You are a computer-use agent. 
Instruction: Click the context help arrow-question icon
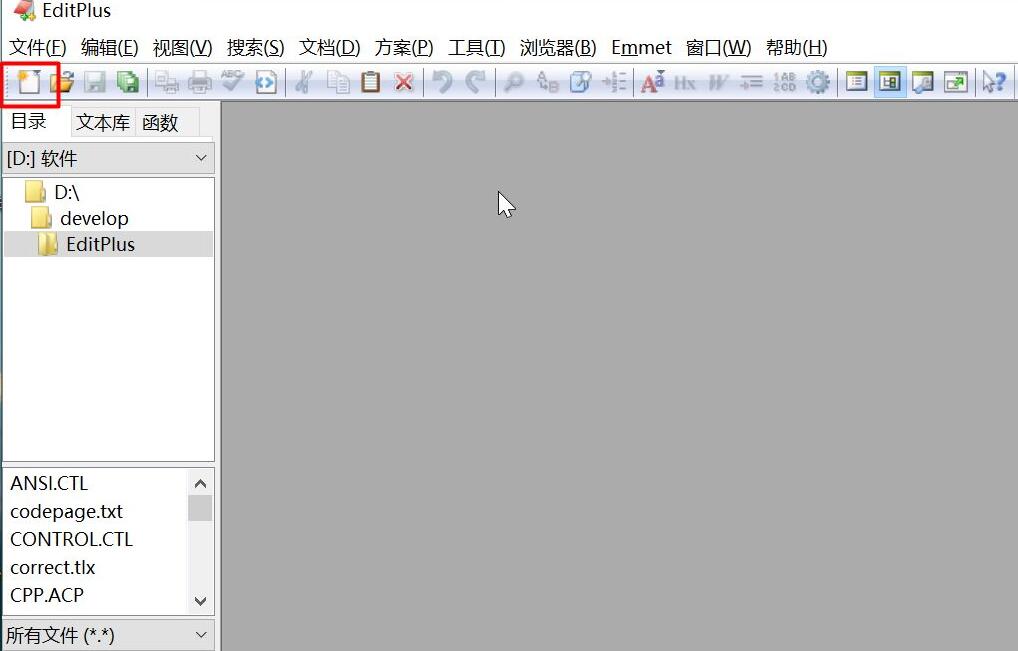[x=994, y=82]
